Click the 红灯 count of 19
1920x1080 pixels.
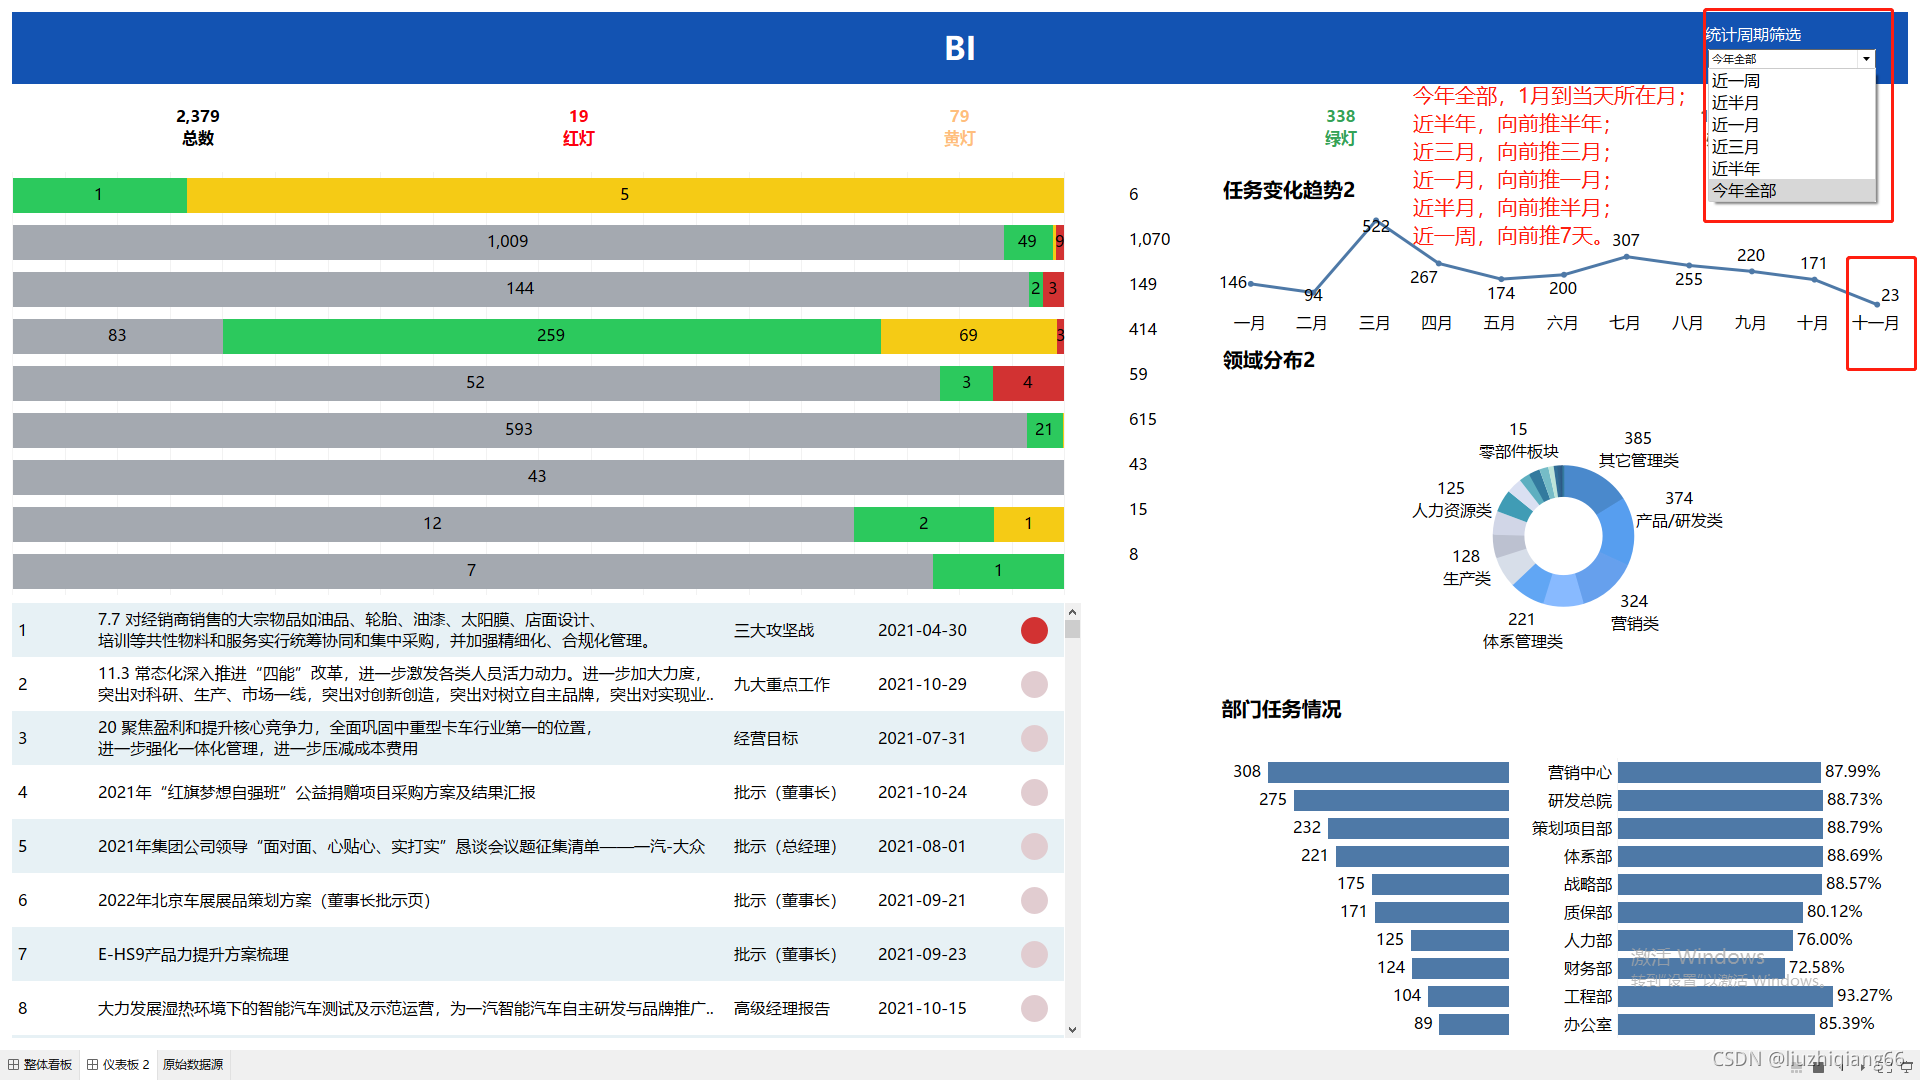[578, 117]
